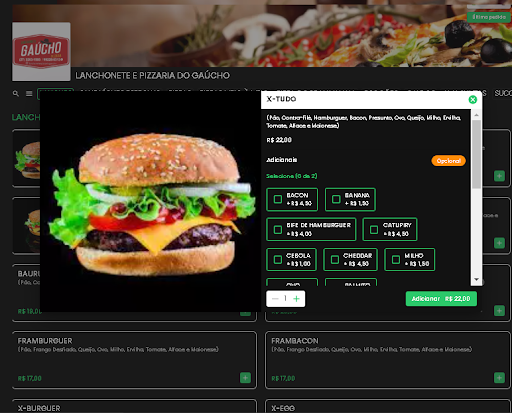Image resolution: width=512 pixels, height=413 pixels.
Task: Close the X-TUDO product dialog
Action: 472,99
